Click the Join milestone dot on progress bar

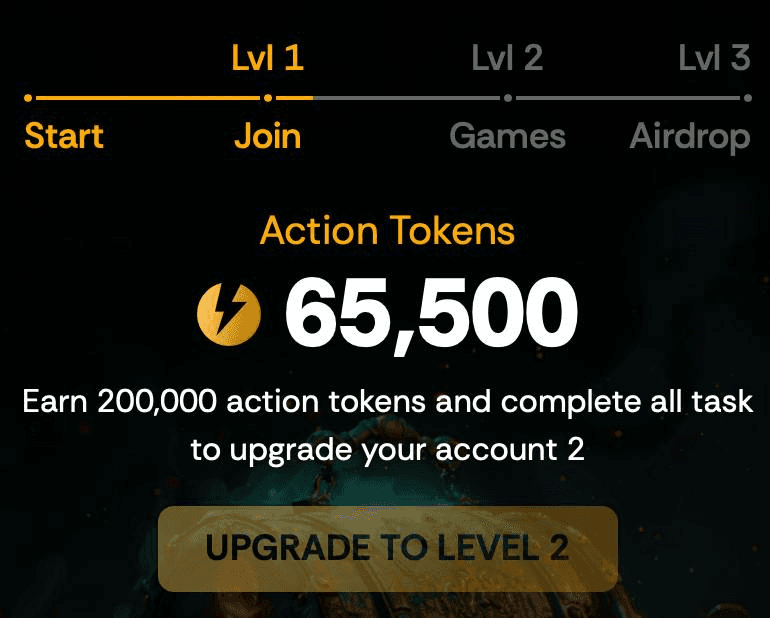point(268,98)
